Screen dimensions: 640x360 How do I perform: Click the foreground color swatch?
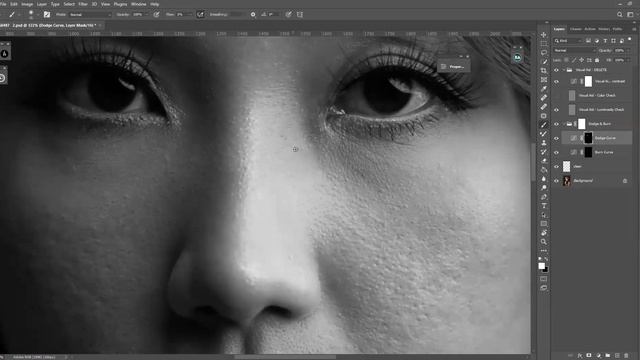click(541, 266)
